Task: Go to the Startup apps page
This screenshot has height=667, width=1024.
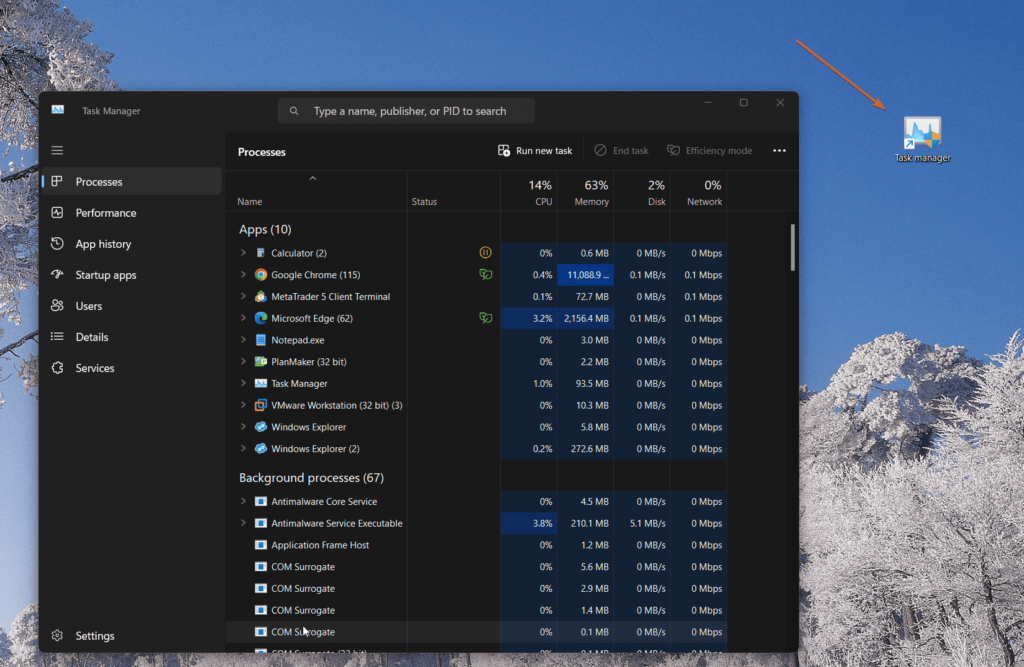Action: pos(133,275)
